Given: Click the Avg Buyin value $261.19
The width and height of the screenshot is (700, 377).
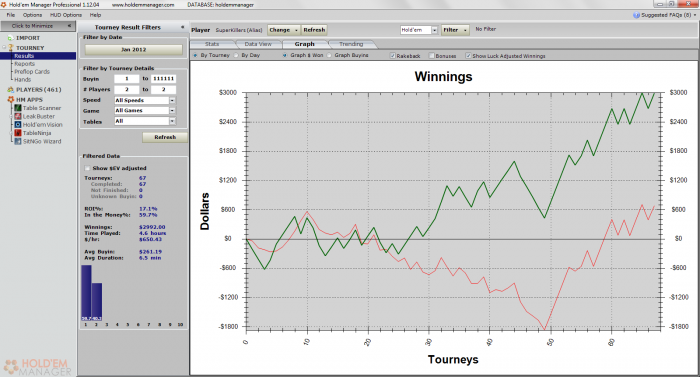Looking at the screenshot, I should (150, 251).
